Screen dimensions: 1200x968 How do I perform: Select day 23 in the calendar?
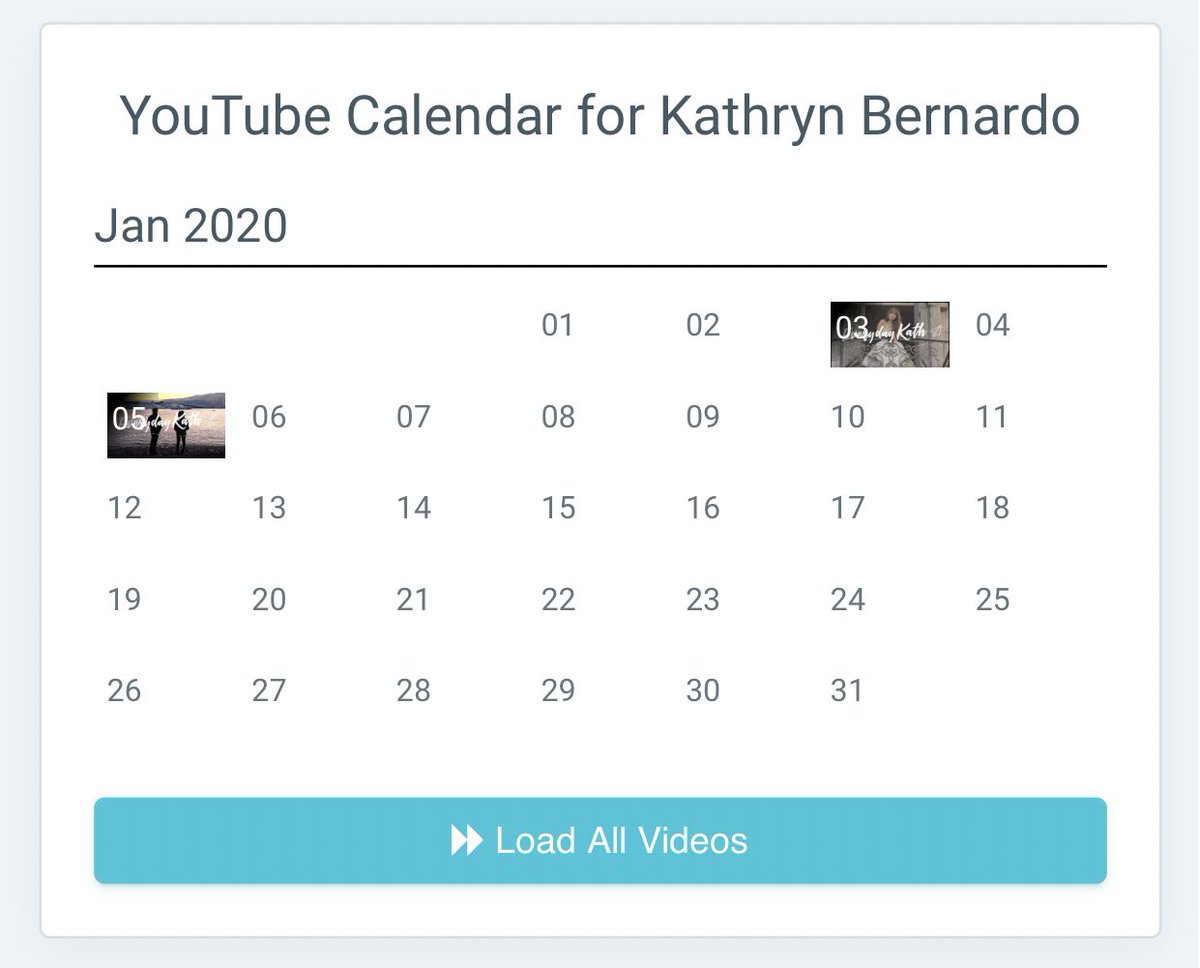[x=703, y=600]
